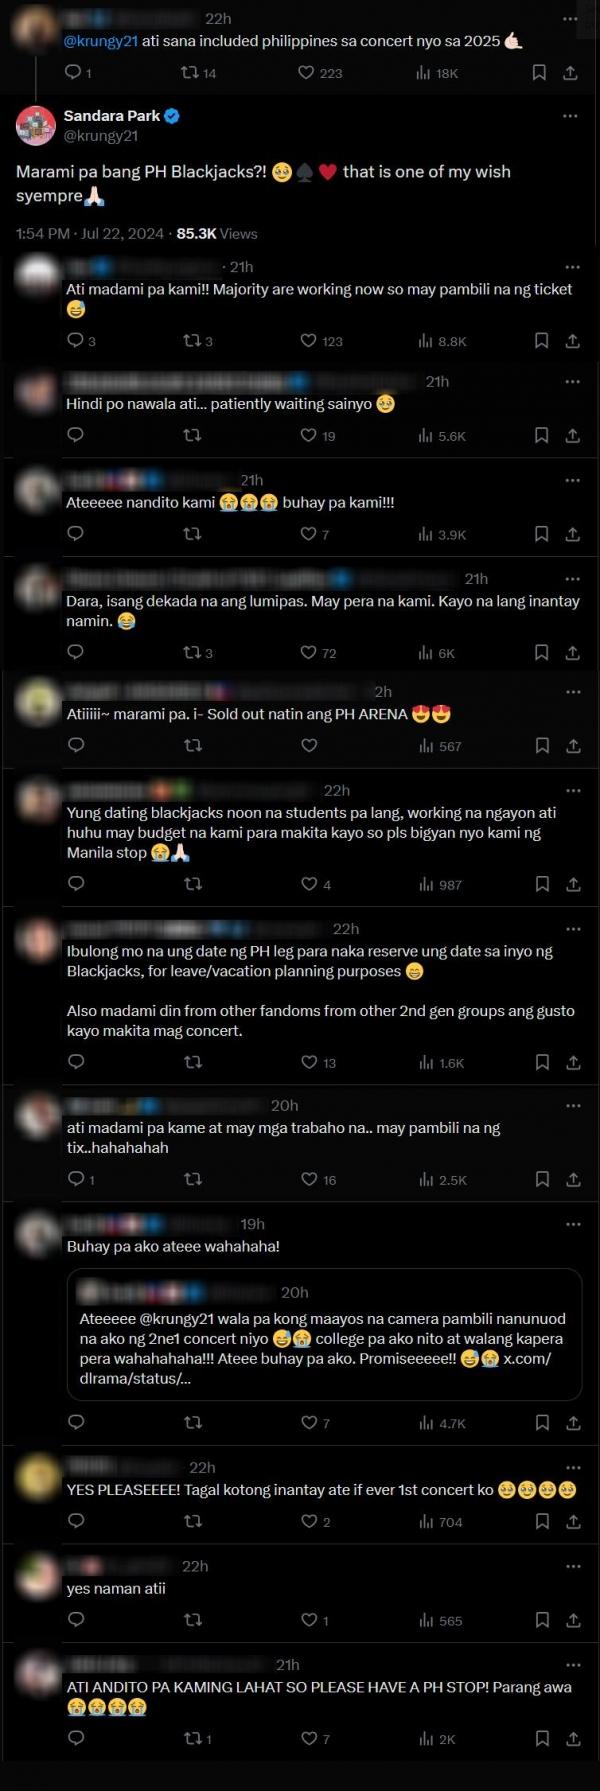
Task: View analytics showing 987 views
Action: (441, 884)
